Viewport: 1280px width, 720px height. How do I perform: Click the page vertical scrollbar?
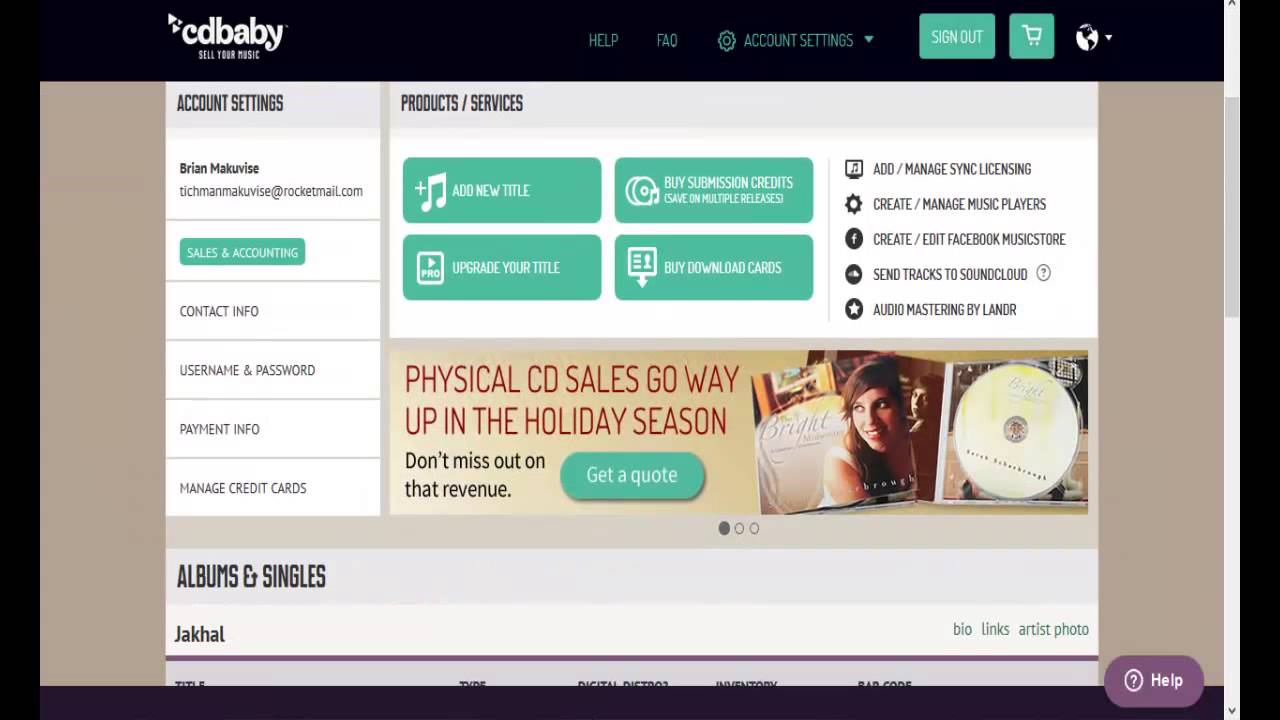click(1232, 205)
